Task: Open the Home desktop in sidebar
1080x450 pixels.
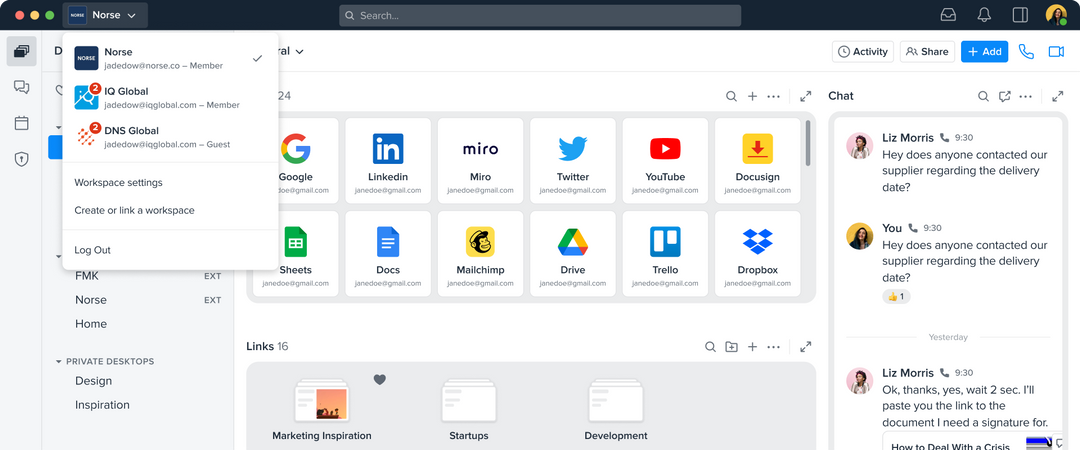Action: click(x=91, y=324)
